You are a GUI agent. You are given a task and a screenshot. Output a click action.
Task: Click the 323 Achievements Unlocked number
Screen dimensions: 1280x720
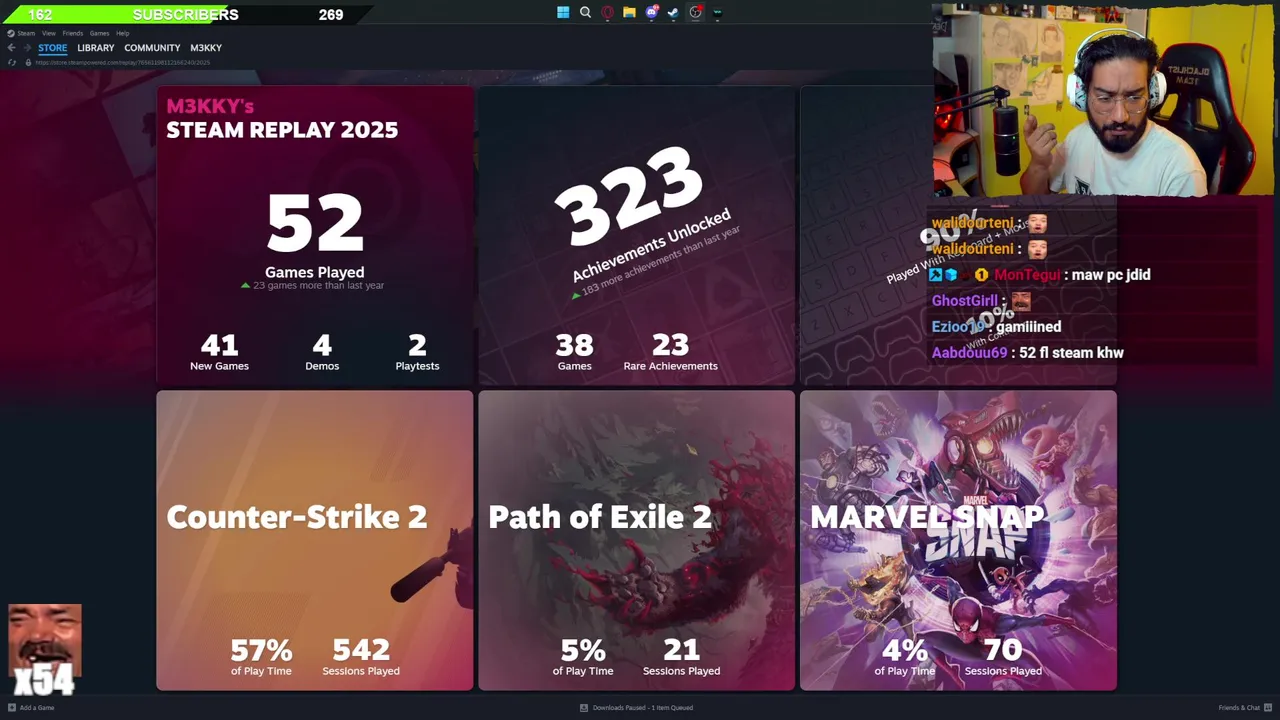pyautogui.click(x=629, y=197)
